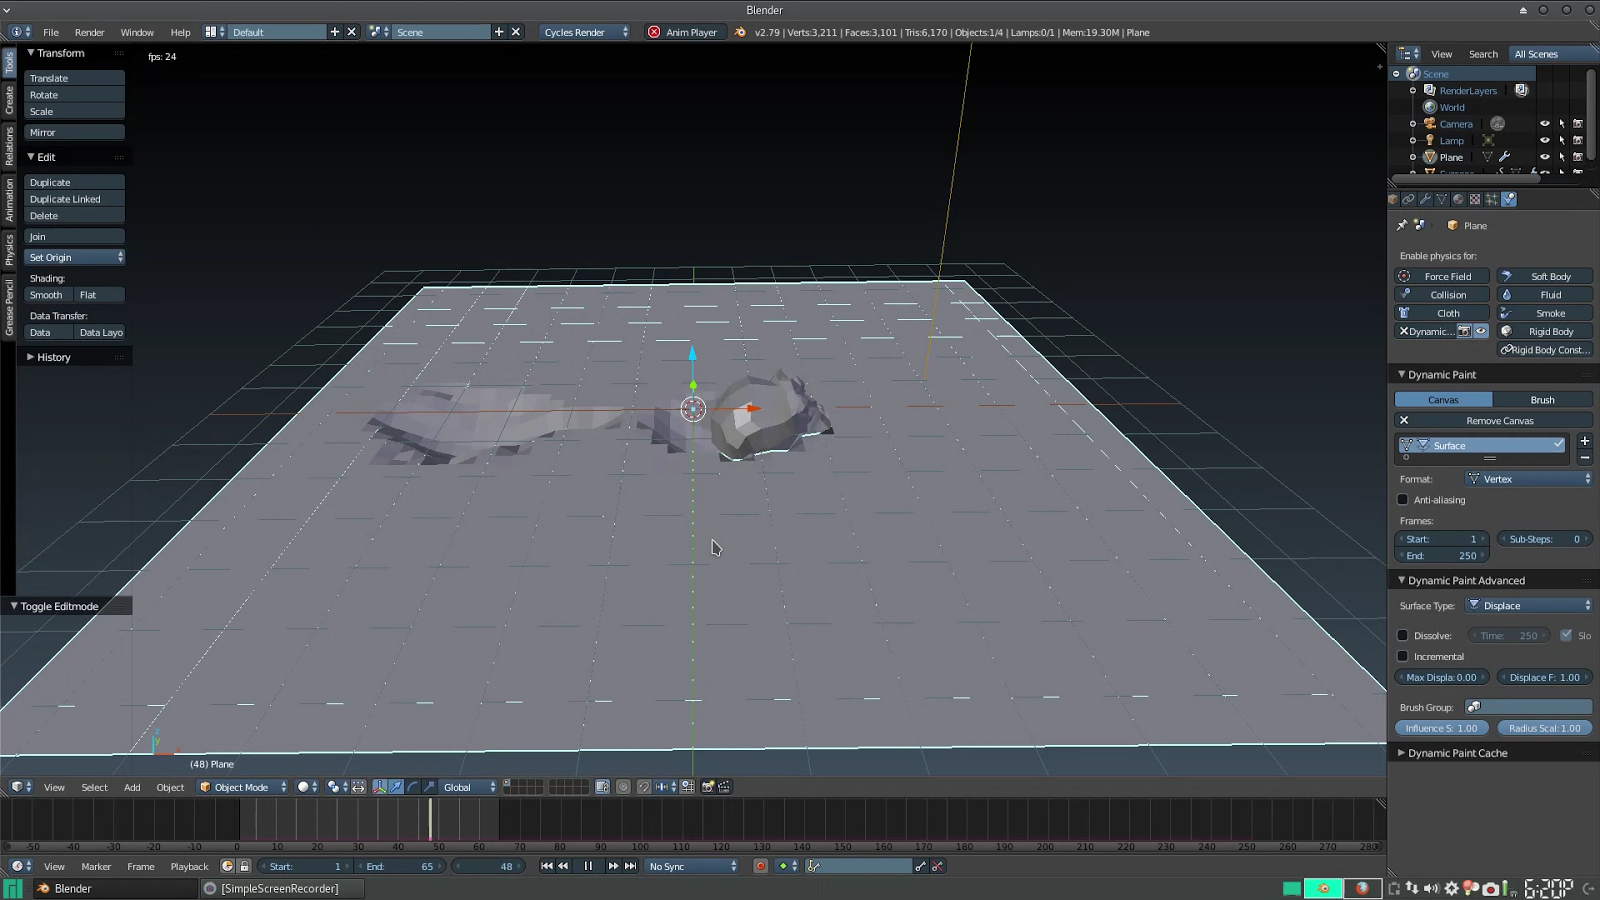This screenshot has width=1600, height=900.
Task: Open the Texture properties tab
Action: point(1475,199)
